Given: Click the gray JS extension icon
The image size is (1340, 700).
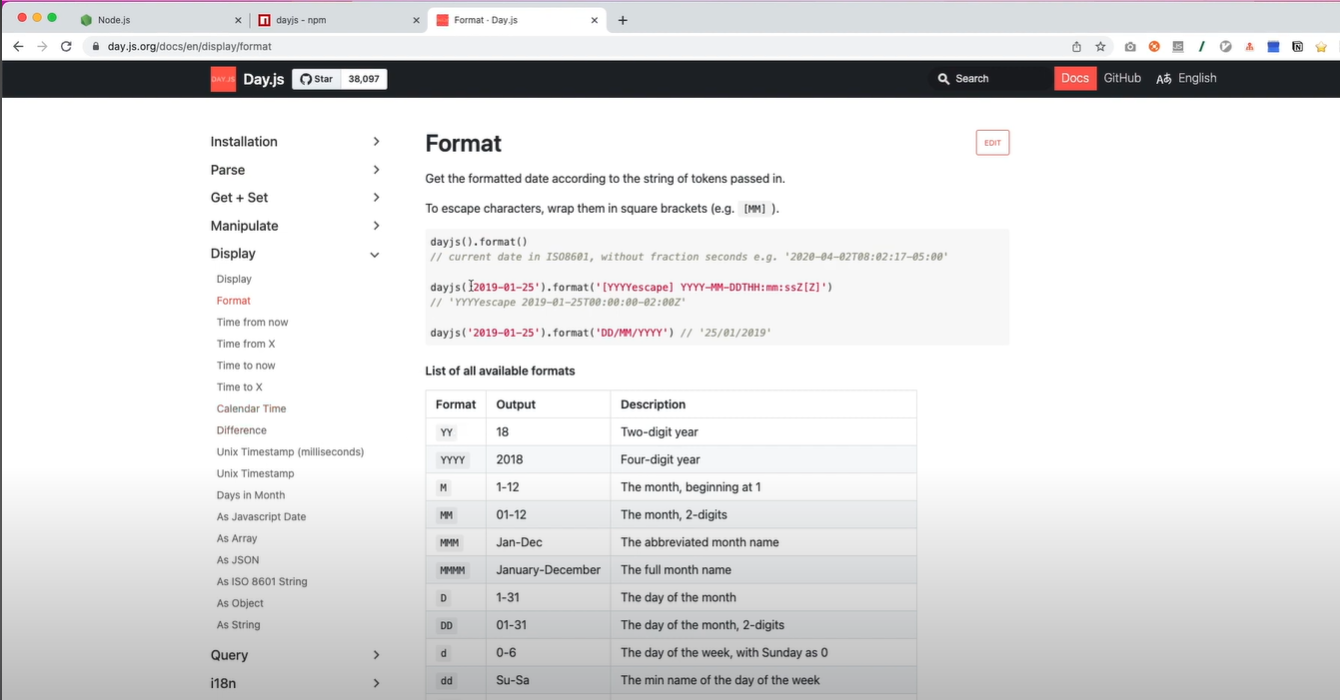Looking at the screenshot, I should 1178,46.
